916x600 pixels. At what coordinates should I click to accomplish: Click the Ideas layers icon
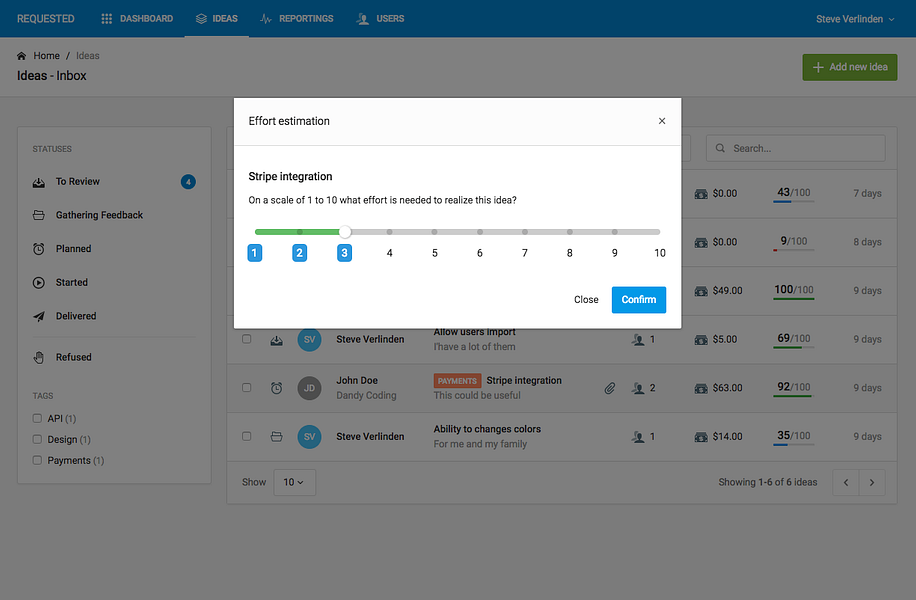point(201,19)
